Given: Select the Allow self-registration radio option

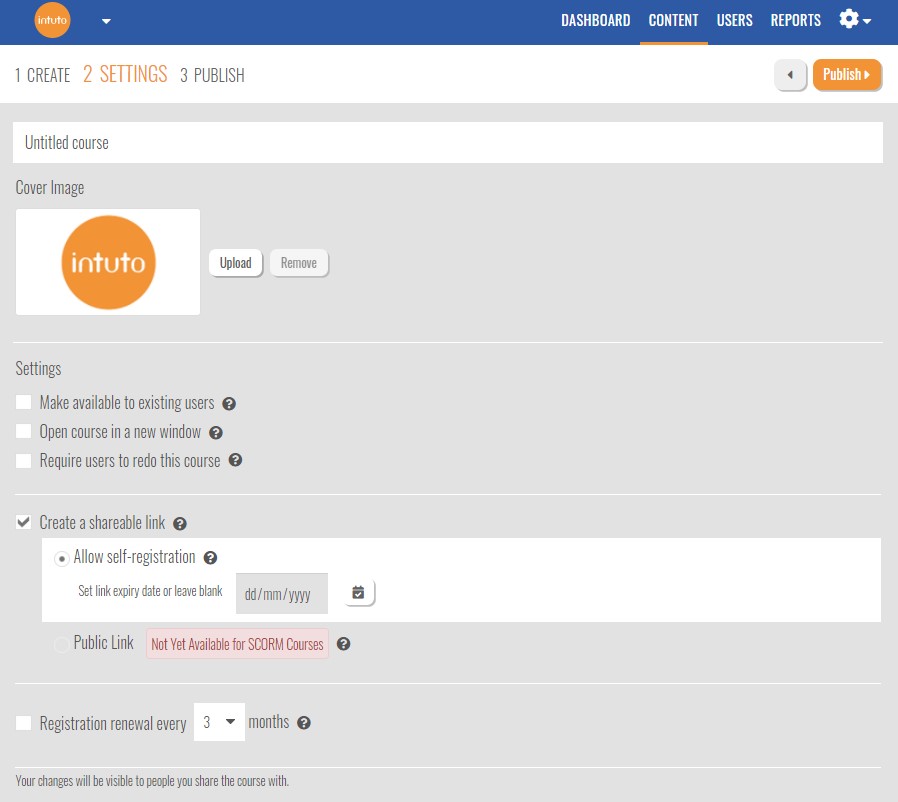Looking at the screenshot, I should tap(62, 558).
